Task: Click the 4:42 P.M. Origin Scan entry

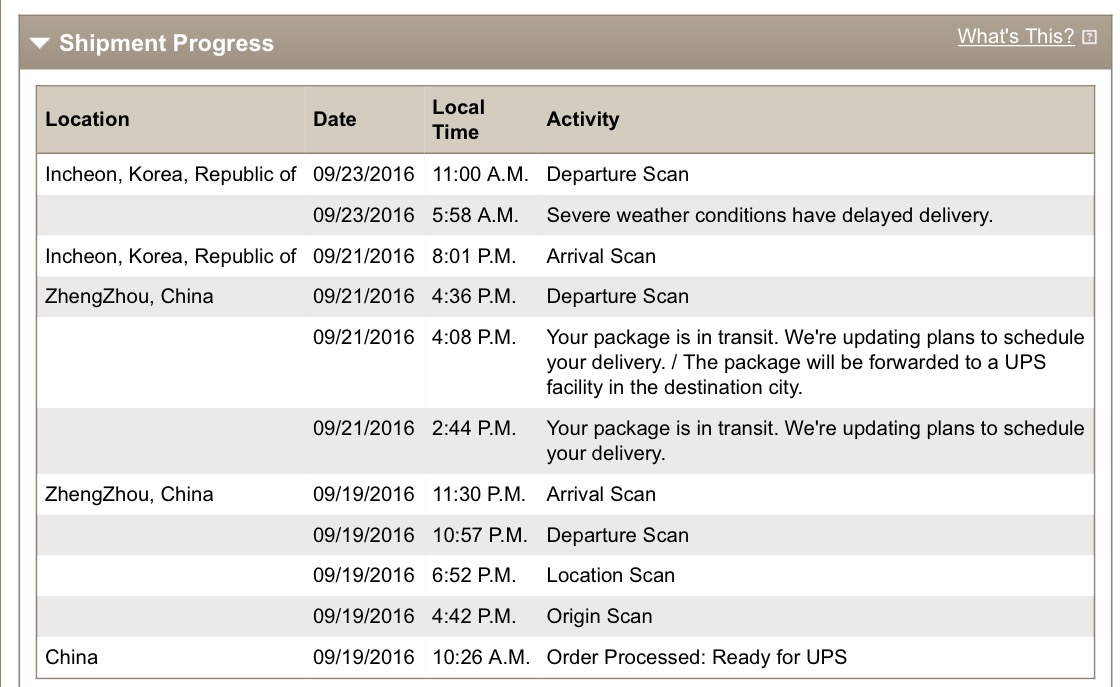Action: (565, 616)
